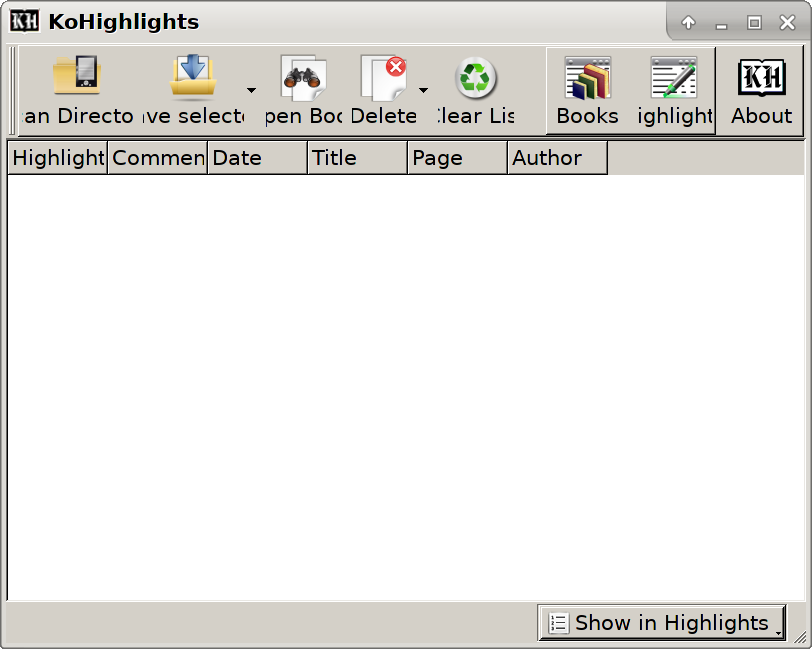Click the Delete document icon
812x649 pixels.
[383, 78]
